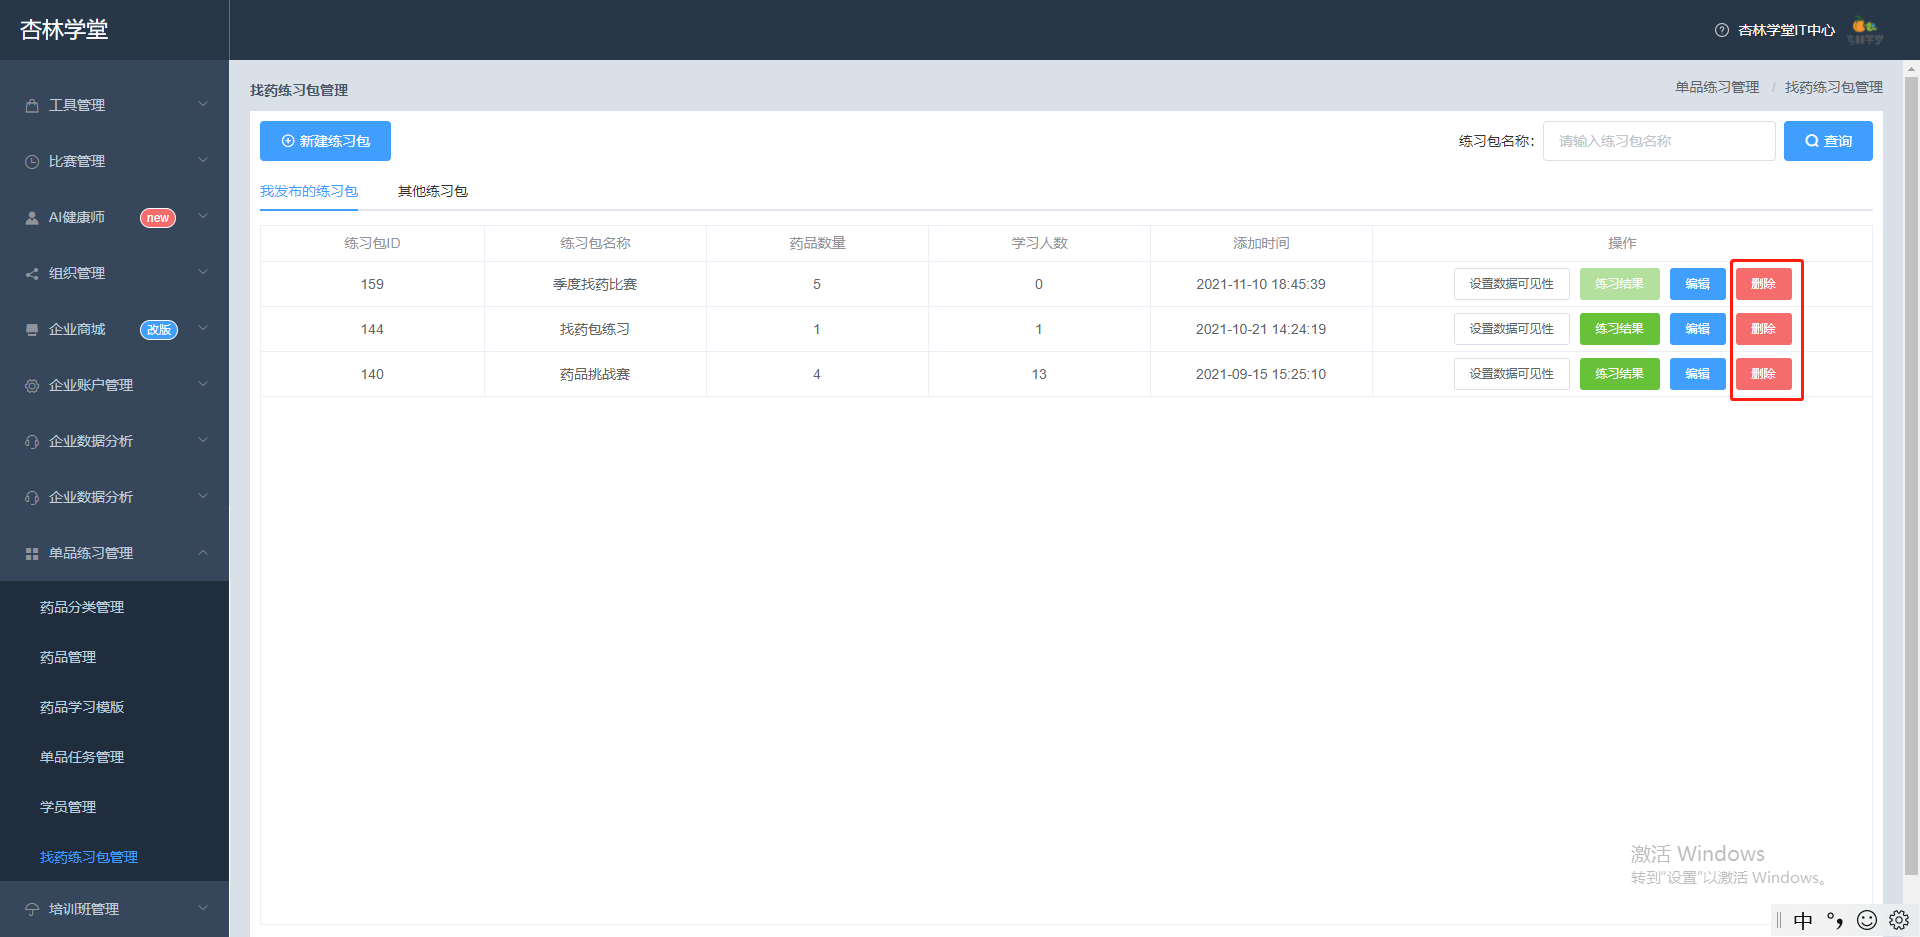Delete the 季度找药比赛 practice pack

1763,284
